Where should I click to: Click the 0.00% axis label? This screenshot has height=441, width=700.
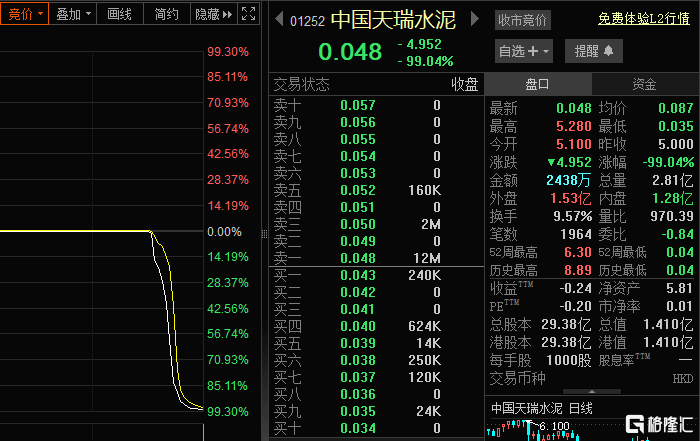point(224,232)
